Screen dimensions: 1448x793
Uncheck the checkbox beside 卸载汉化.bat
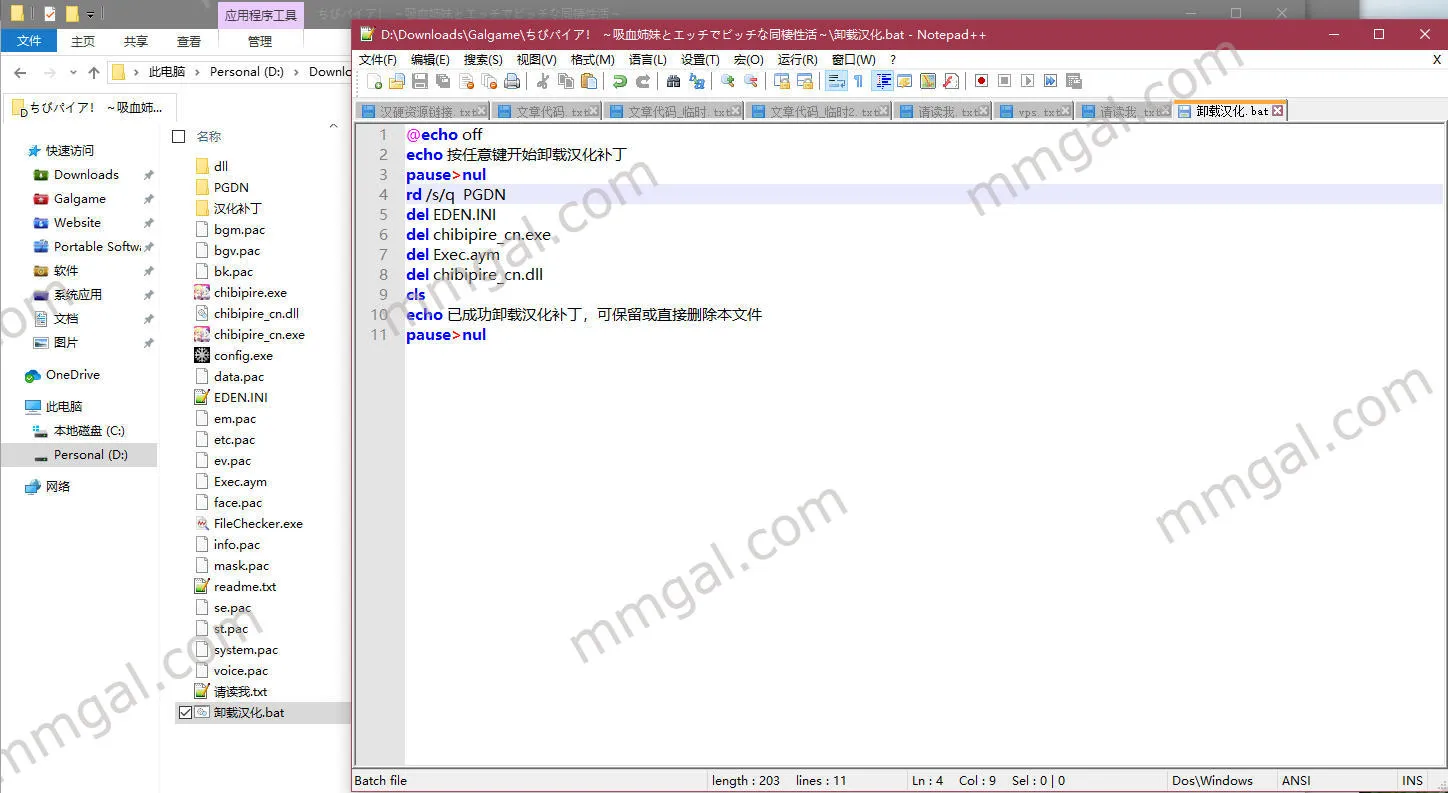pos(185,713)
